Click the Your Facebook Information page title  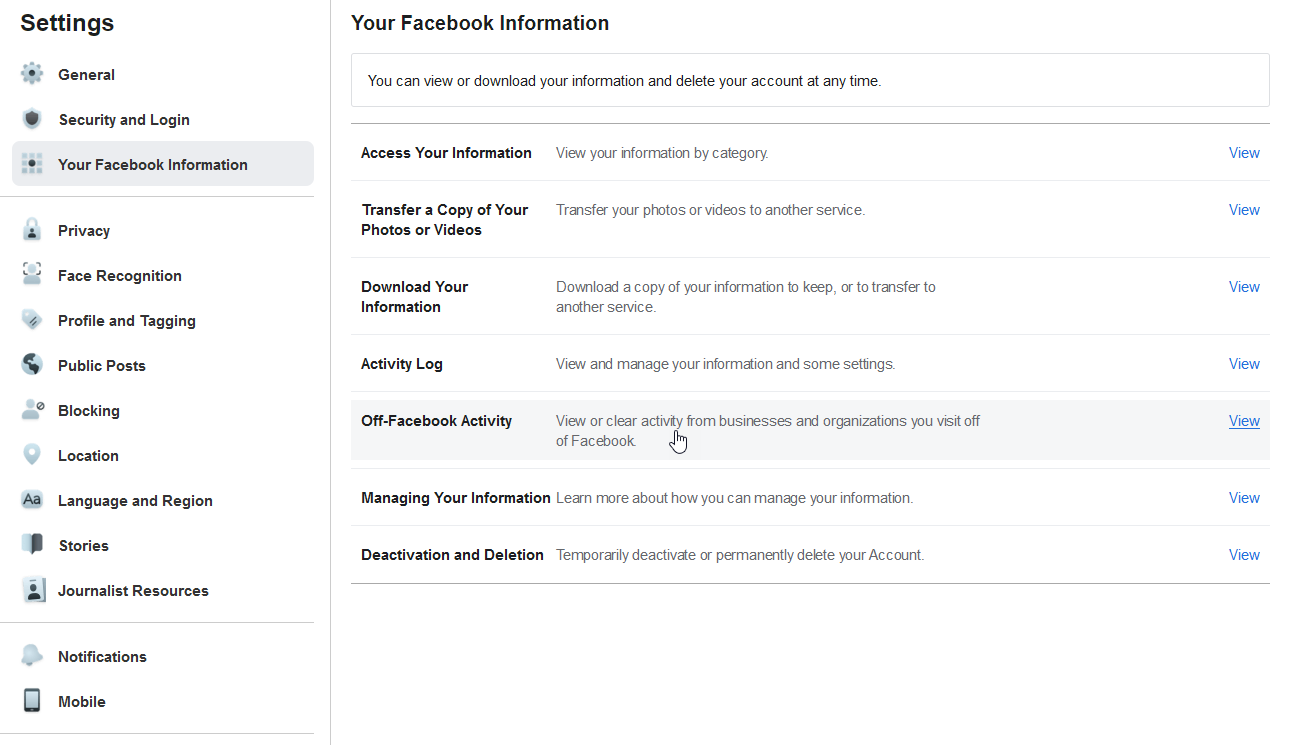click(480, 23)
